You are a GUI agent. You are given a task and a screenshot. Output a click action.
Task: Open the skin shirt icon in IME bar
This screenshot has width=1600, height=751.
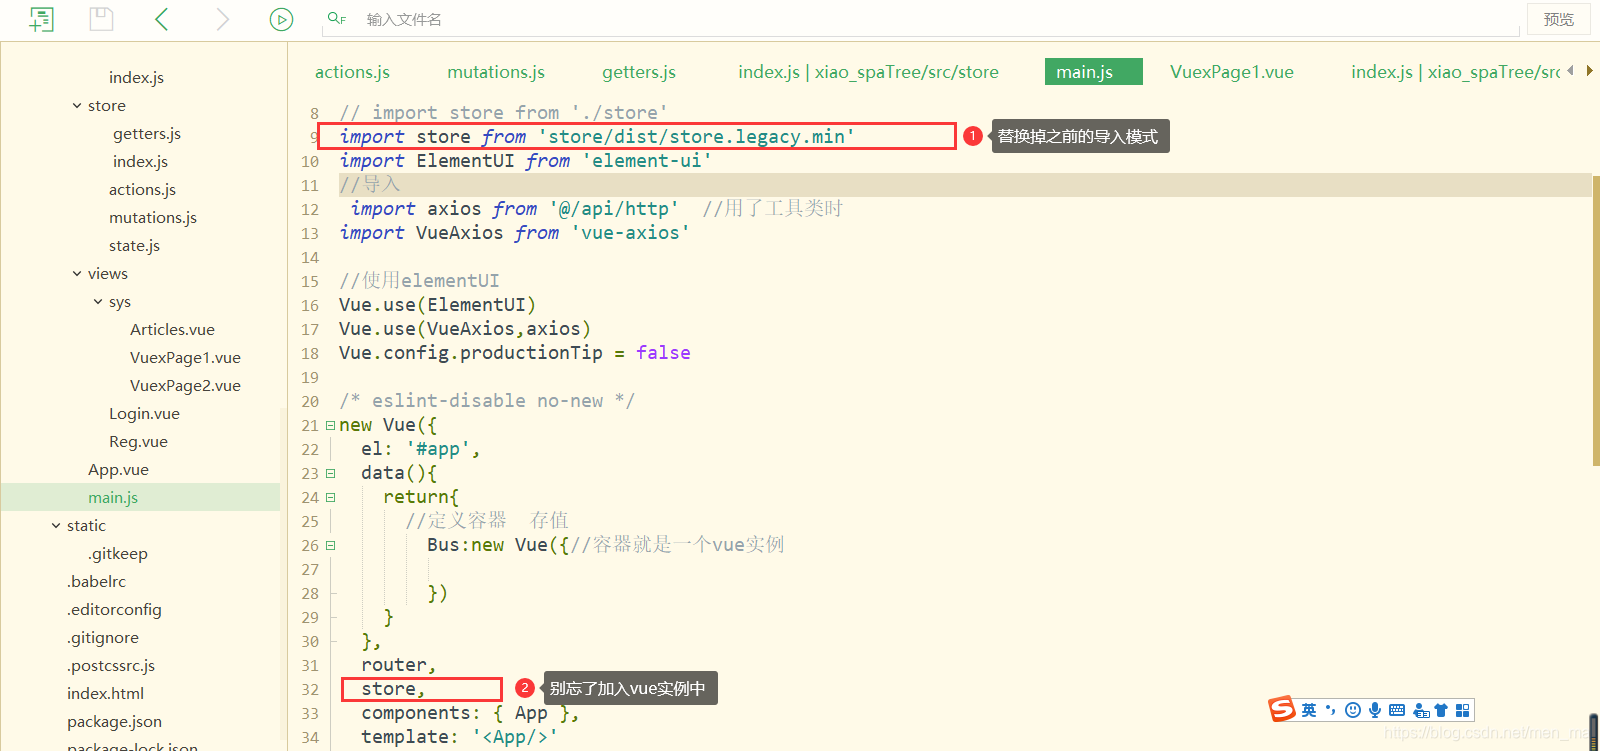tap(1441, 710)
